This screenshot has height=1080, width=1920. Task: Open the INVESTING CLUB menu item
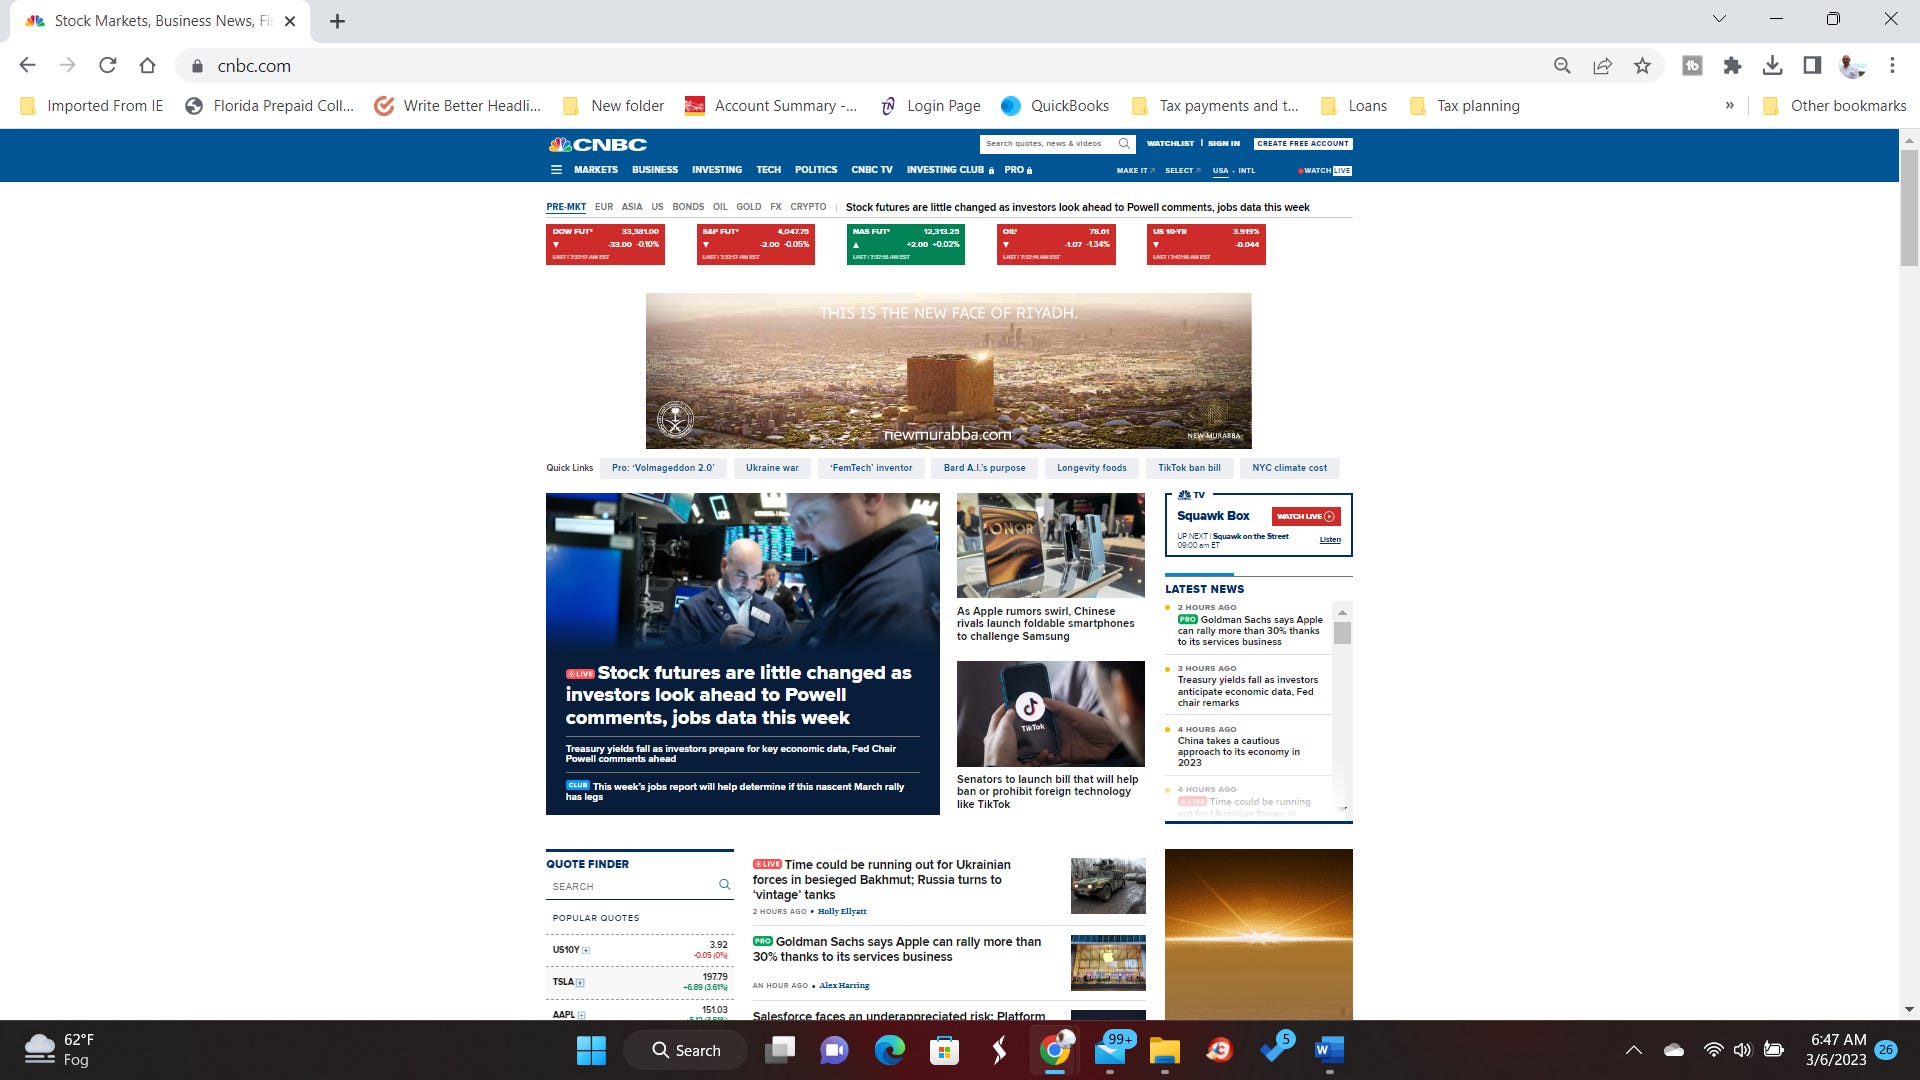click(x=950, y=170)
